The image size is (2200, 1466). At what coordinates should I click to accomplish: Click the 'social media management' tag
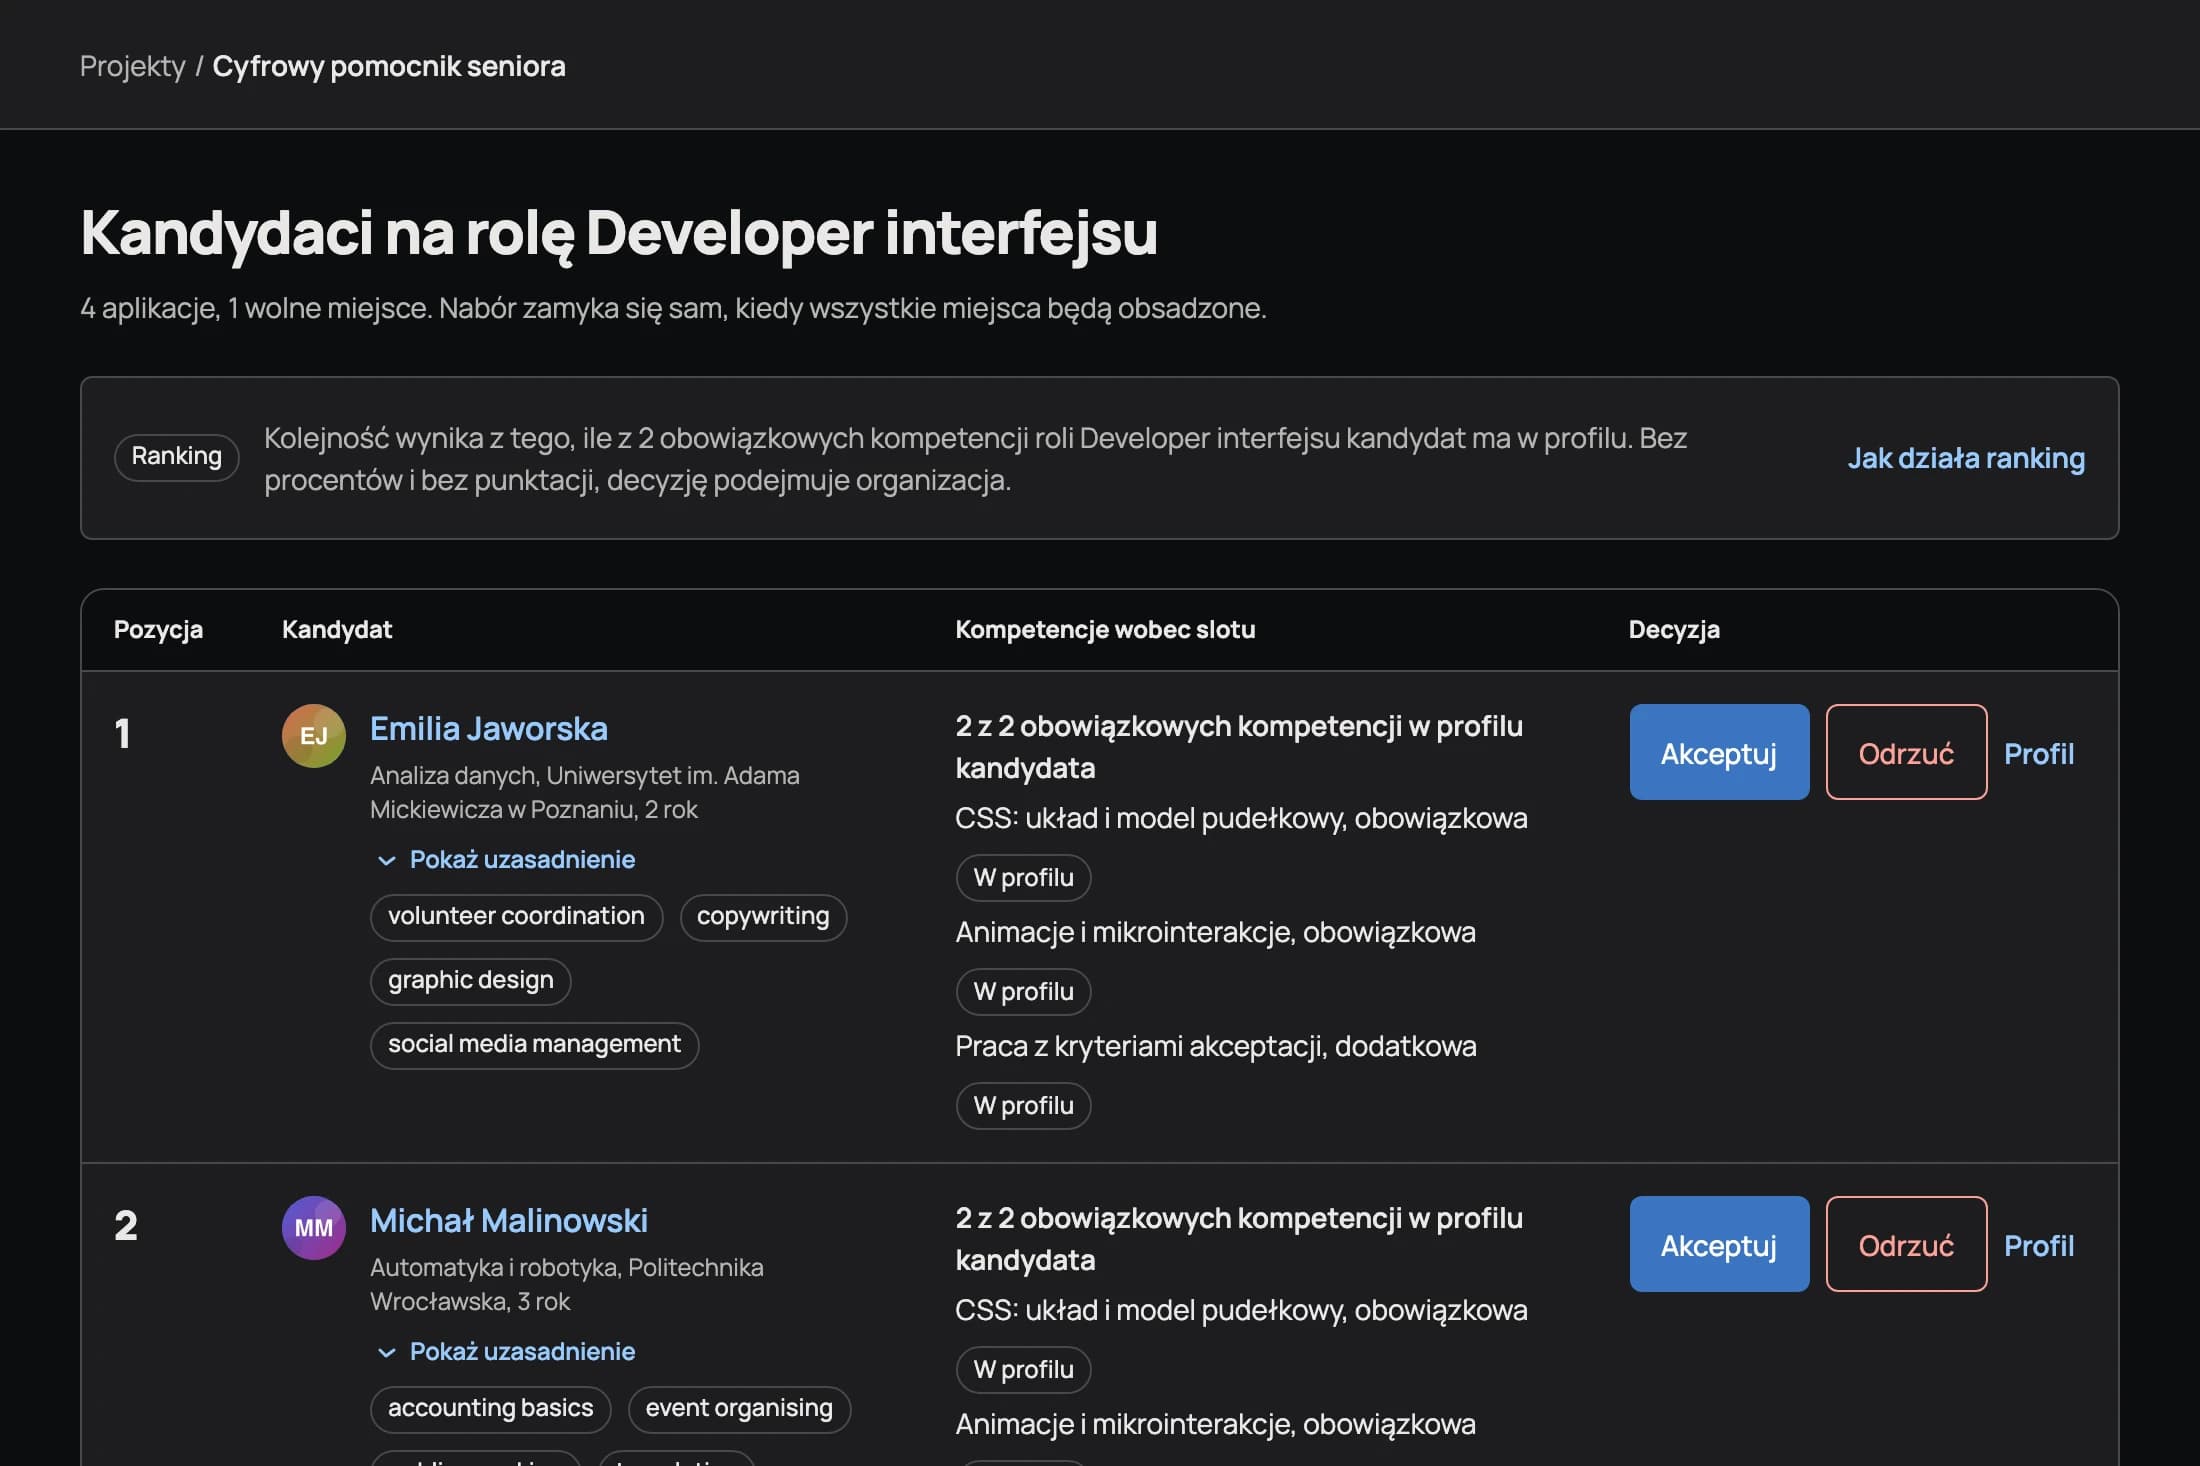click(534, 1045)
